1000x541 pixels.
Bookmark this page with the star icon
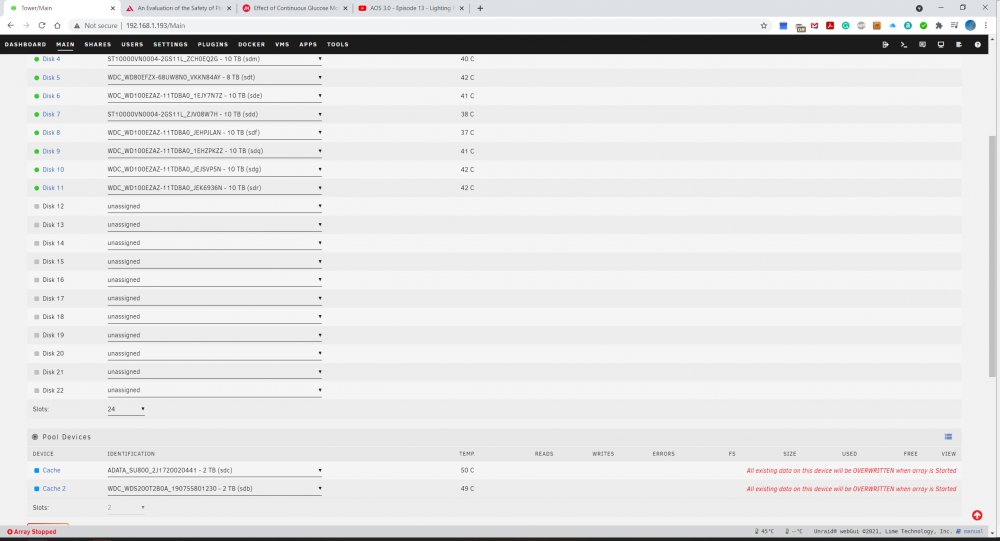click(763, 26)
